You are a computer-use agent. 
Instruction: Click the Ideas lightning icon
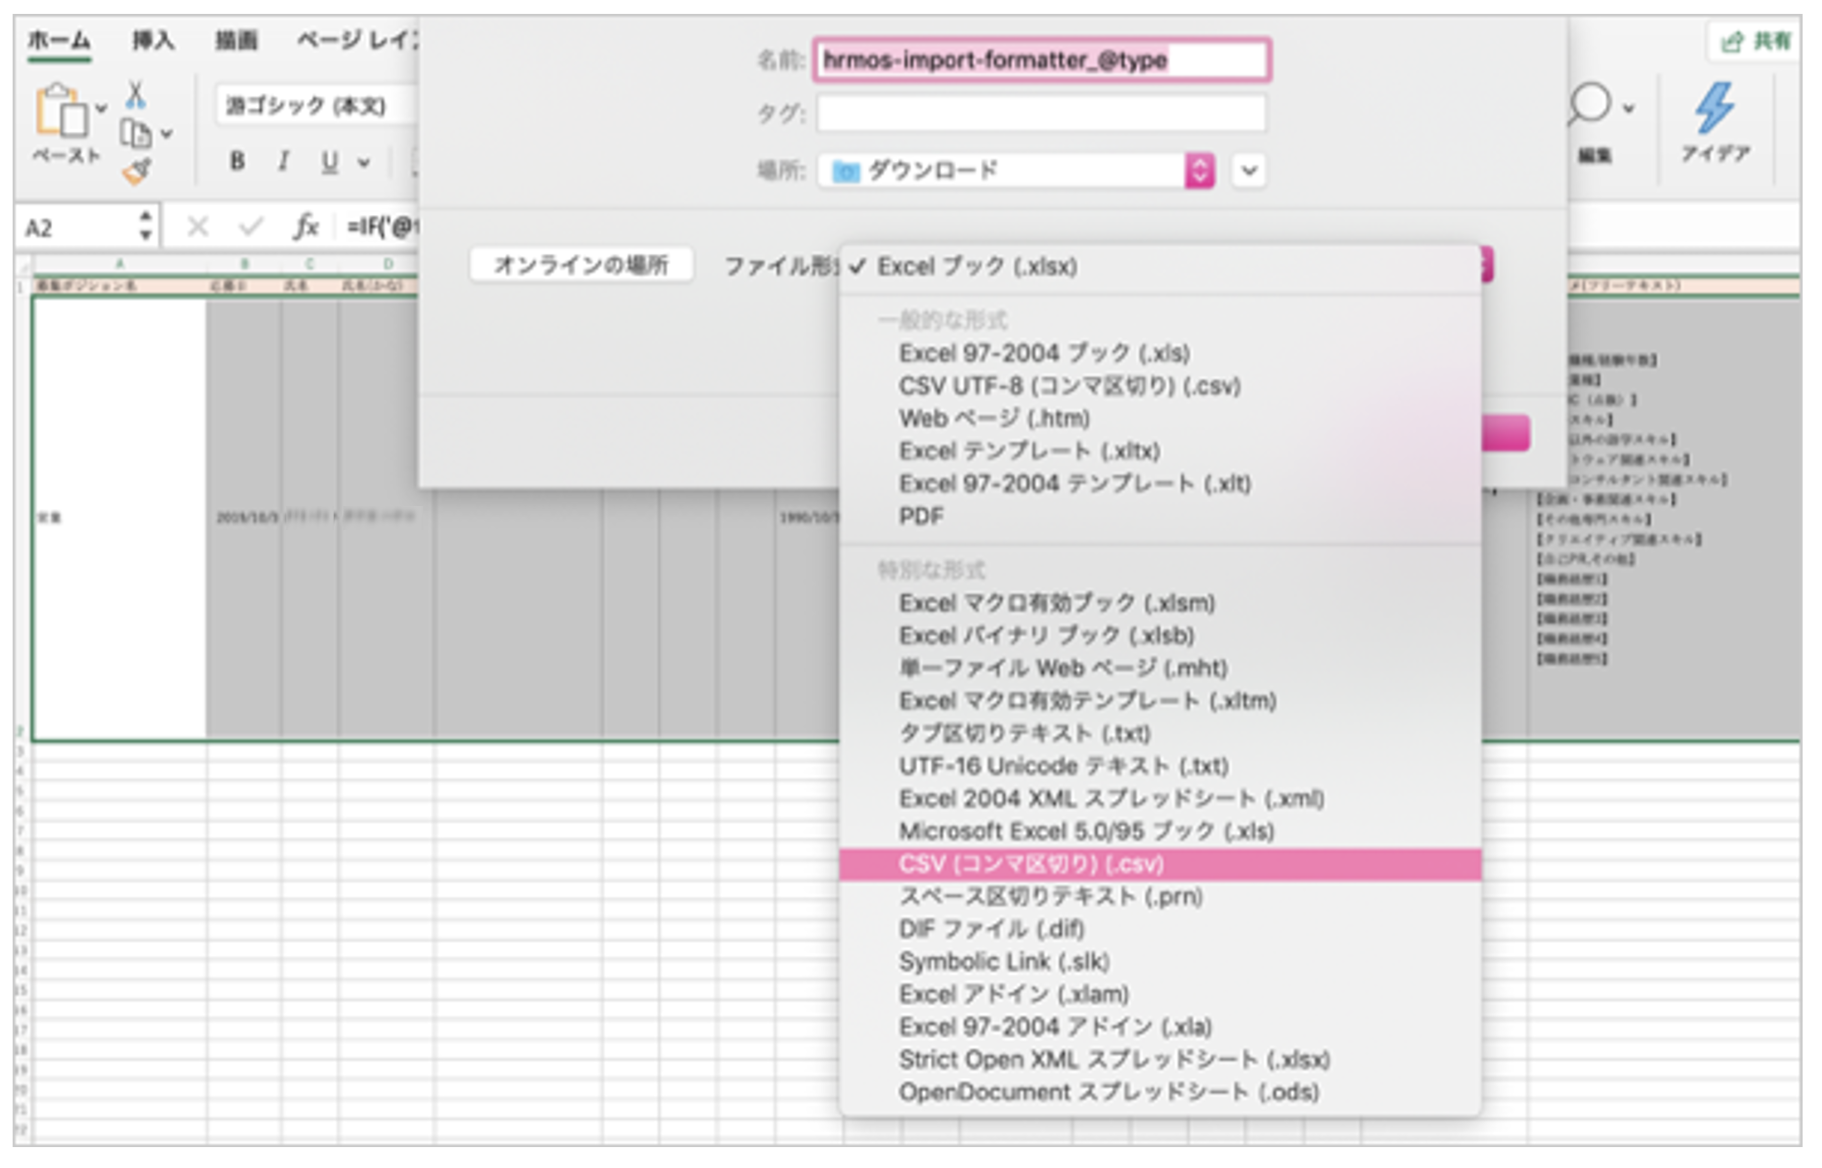1714,108
